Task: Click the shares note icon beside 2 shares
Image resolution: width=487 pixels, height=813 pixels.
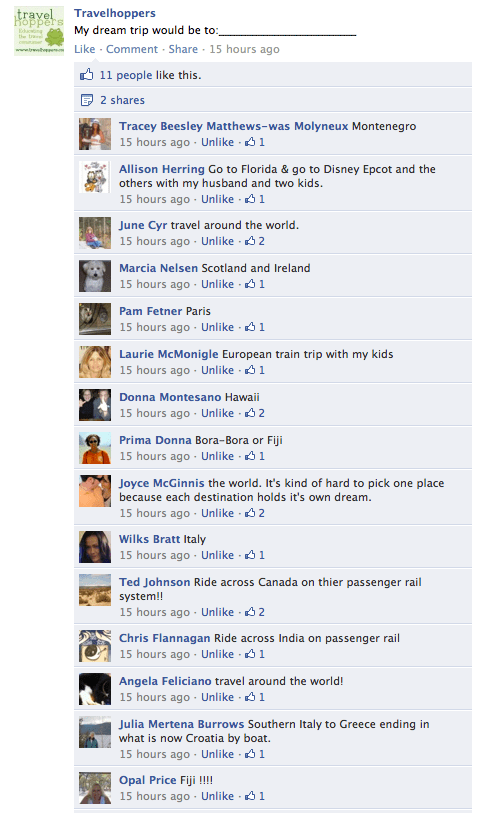Action: (87, 100)
